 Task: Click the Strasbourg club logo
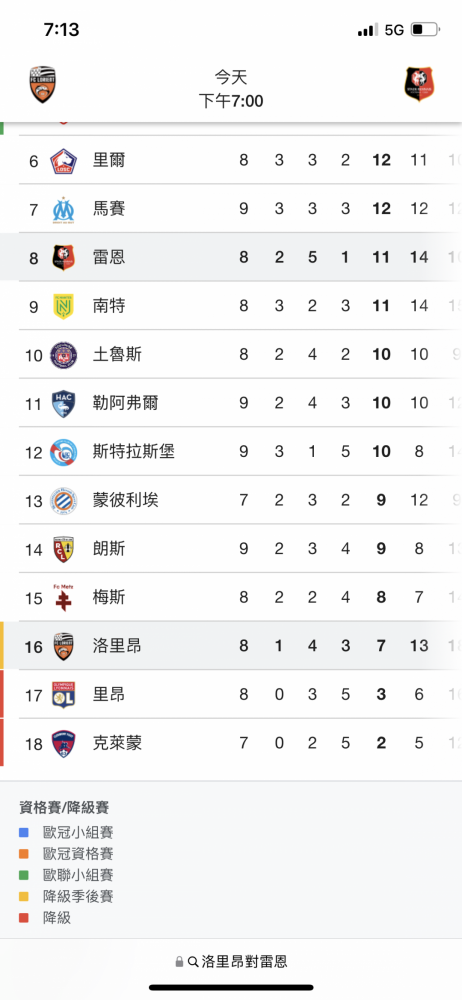[x=63, y=452]
